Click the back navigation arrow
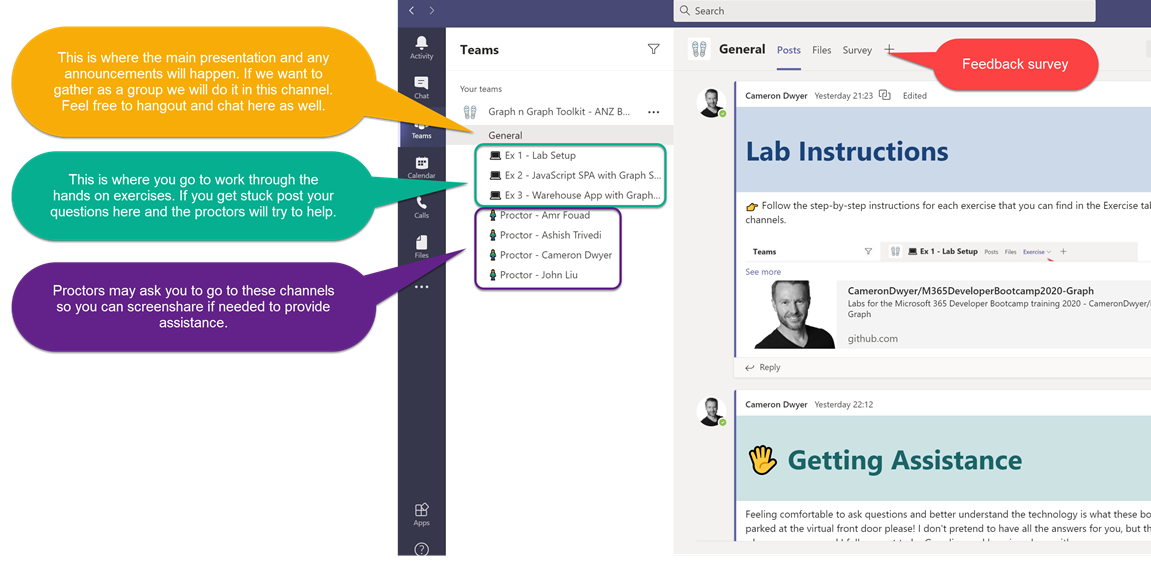The image size is (1151, 562). tap(411, 10)
